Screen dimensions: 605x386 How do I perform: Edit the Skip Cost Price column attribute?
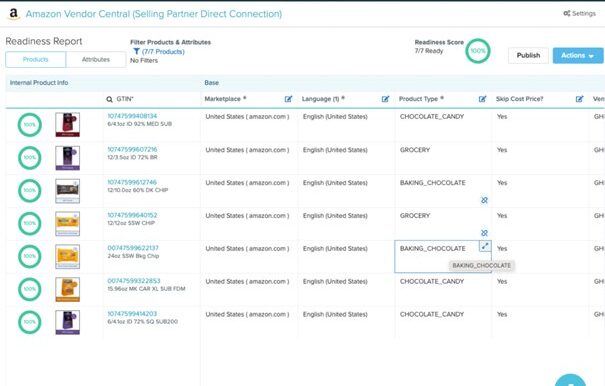pos(580,99)
